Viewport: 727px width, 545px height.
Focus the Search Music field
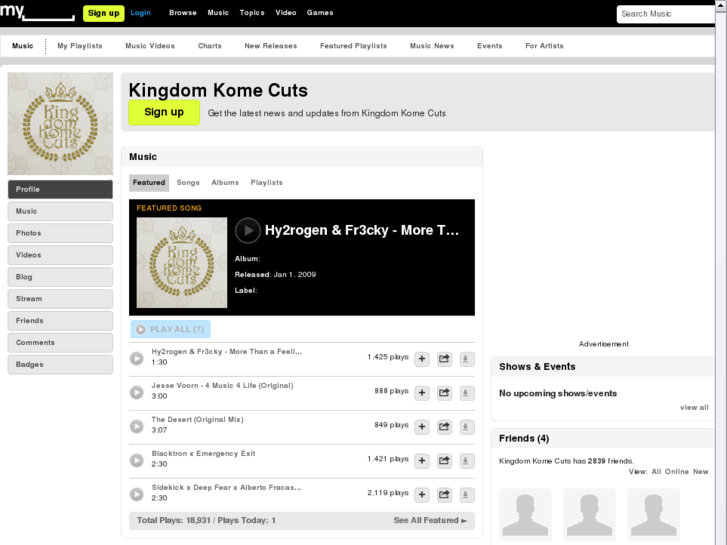(665, 14)
